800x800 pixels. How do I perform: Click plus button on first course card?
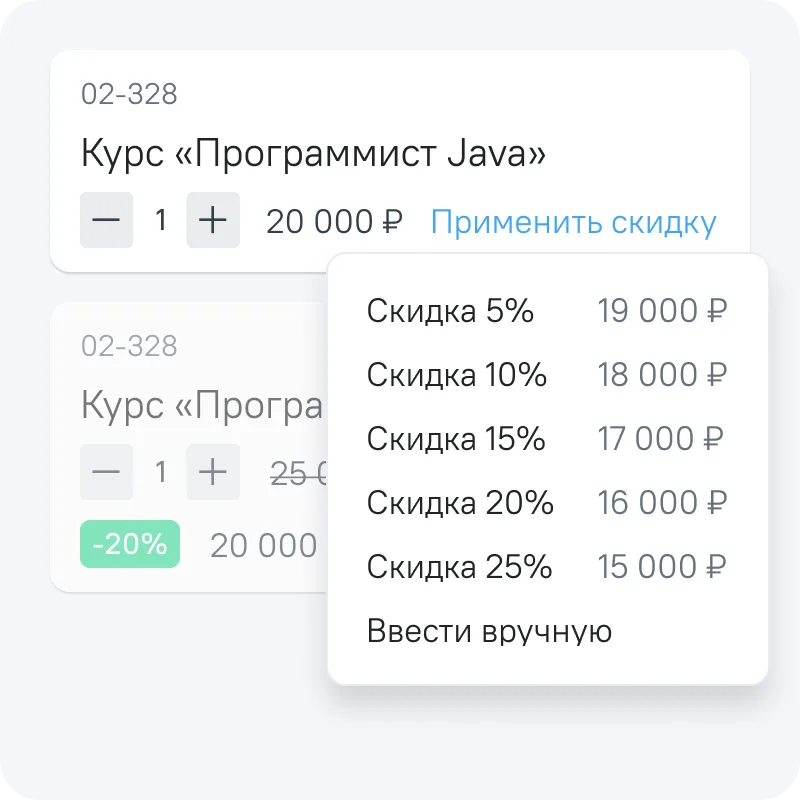pyautogui.click(x=213, y=220)
